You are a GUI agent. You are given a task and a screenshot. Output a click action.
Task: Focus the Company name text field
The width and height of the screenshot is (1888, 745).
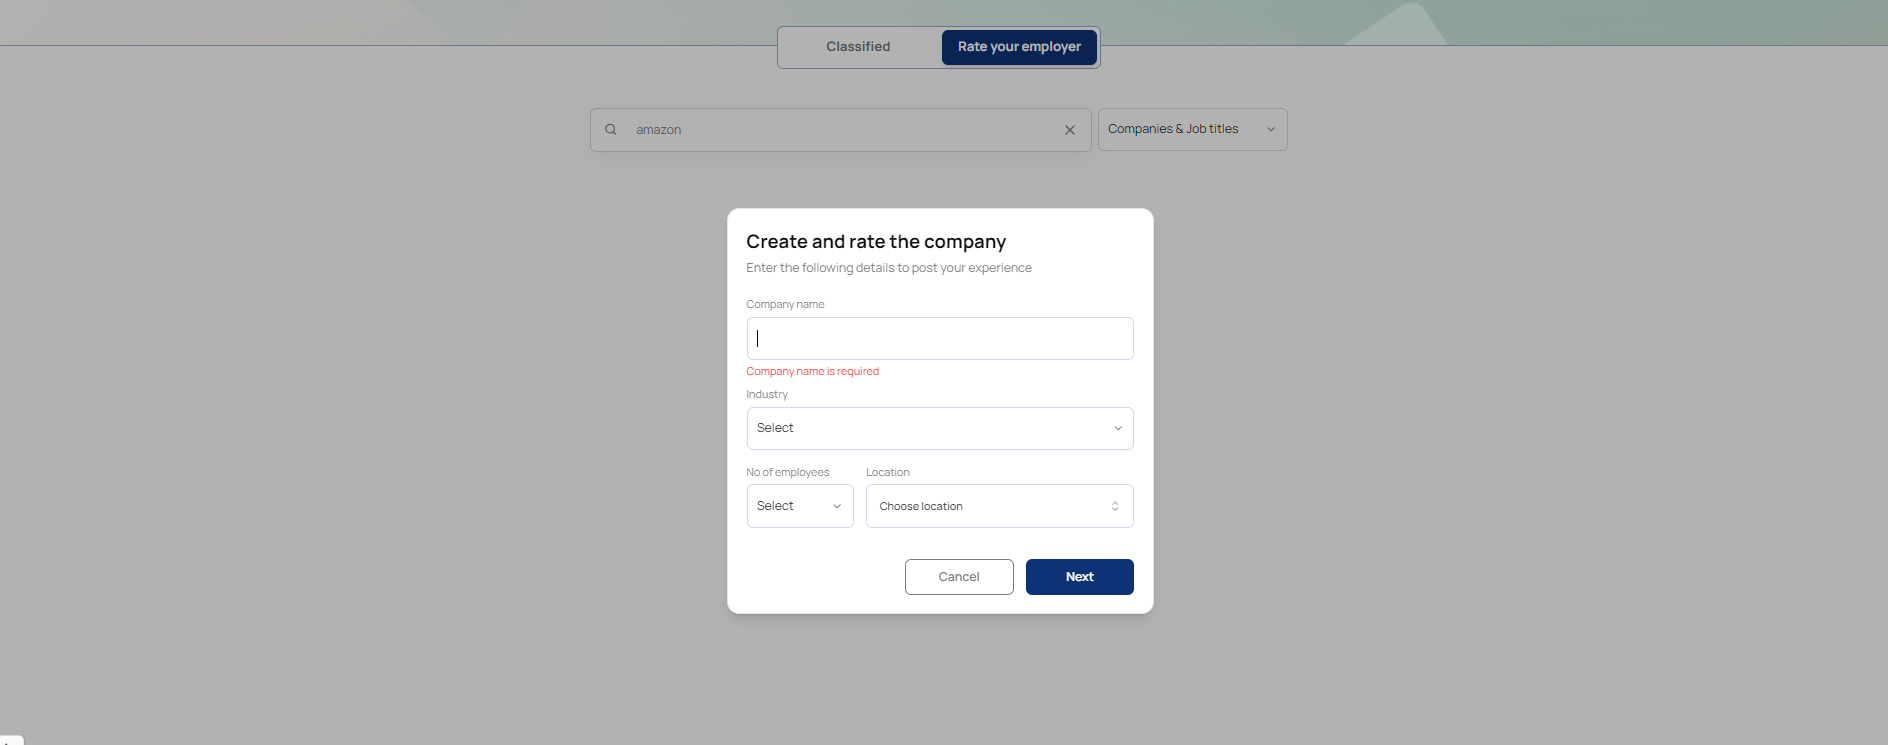coord(940,338)
